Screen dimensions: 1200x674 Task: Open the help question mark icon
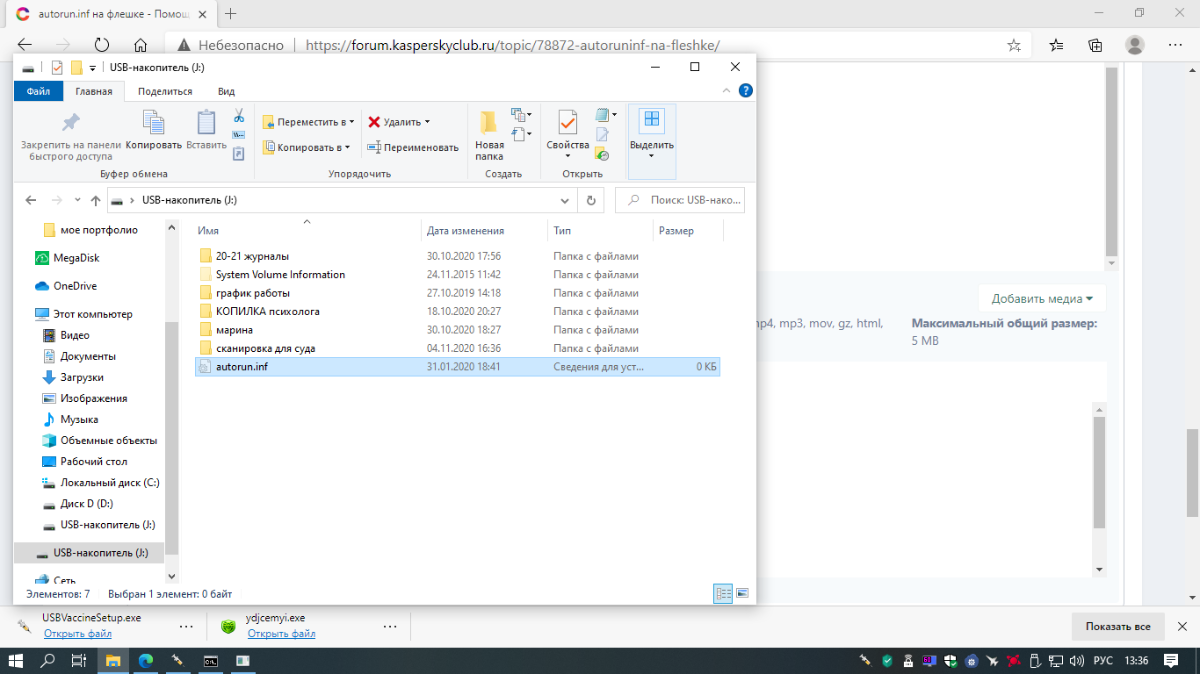tap(745, 91)
